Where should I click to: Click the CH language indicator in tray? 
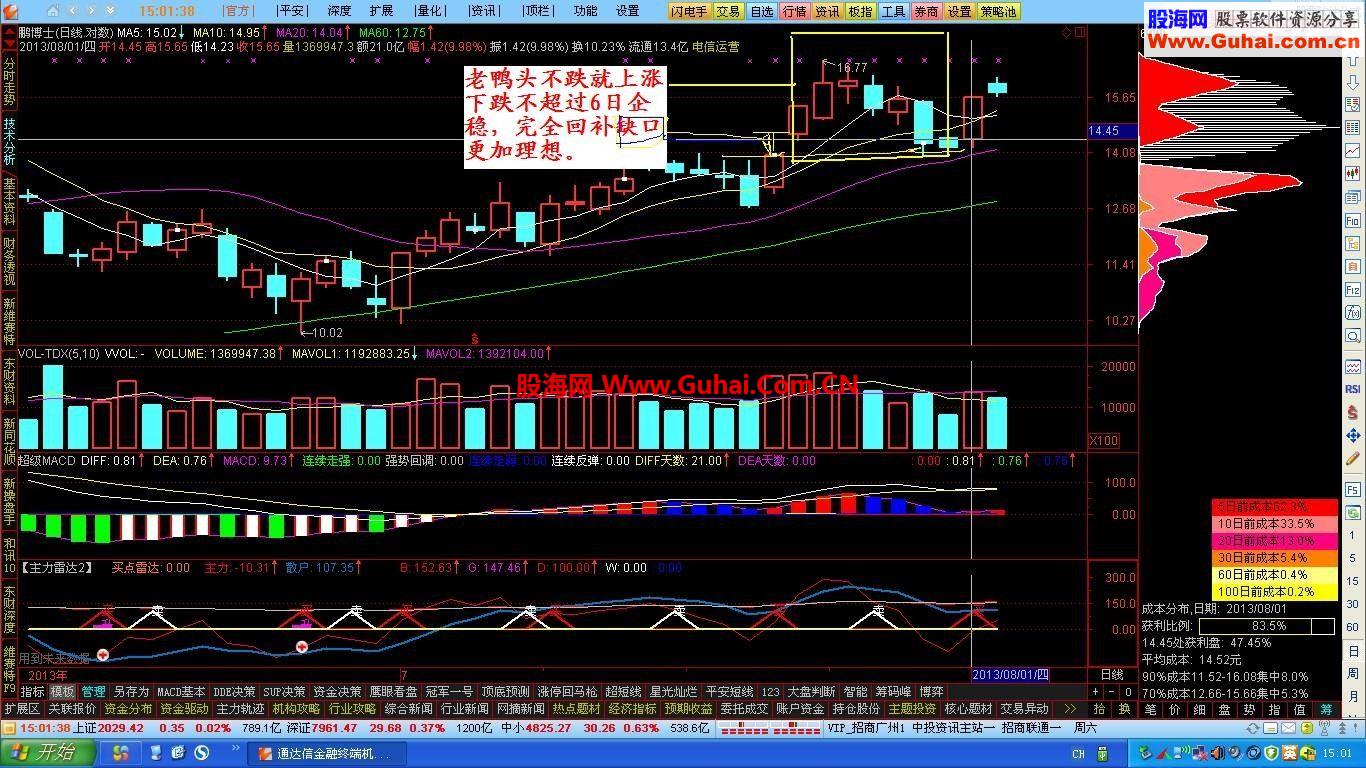1078,754
